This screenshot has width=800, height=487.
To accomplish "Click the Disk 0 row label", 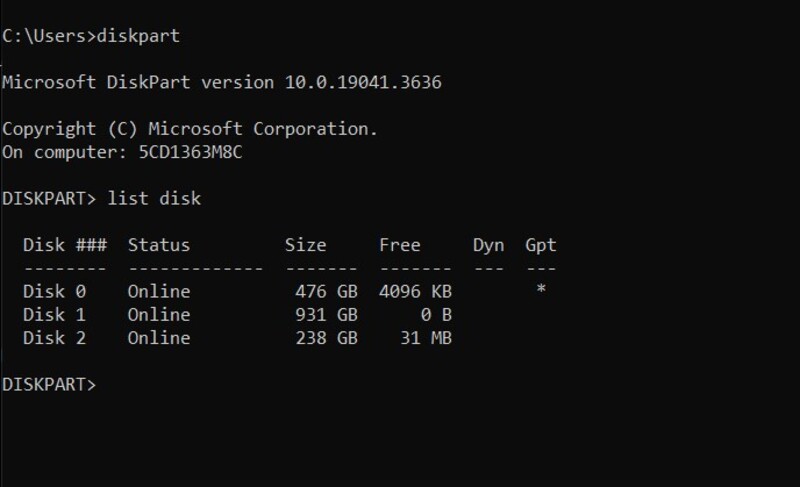I will coord(54,292).
